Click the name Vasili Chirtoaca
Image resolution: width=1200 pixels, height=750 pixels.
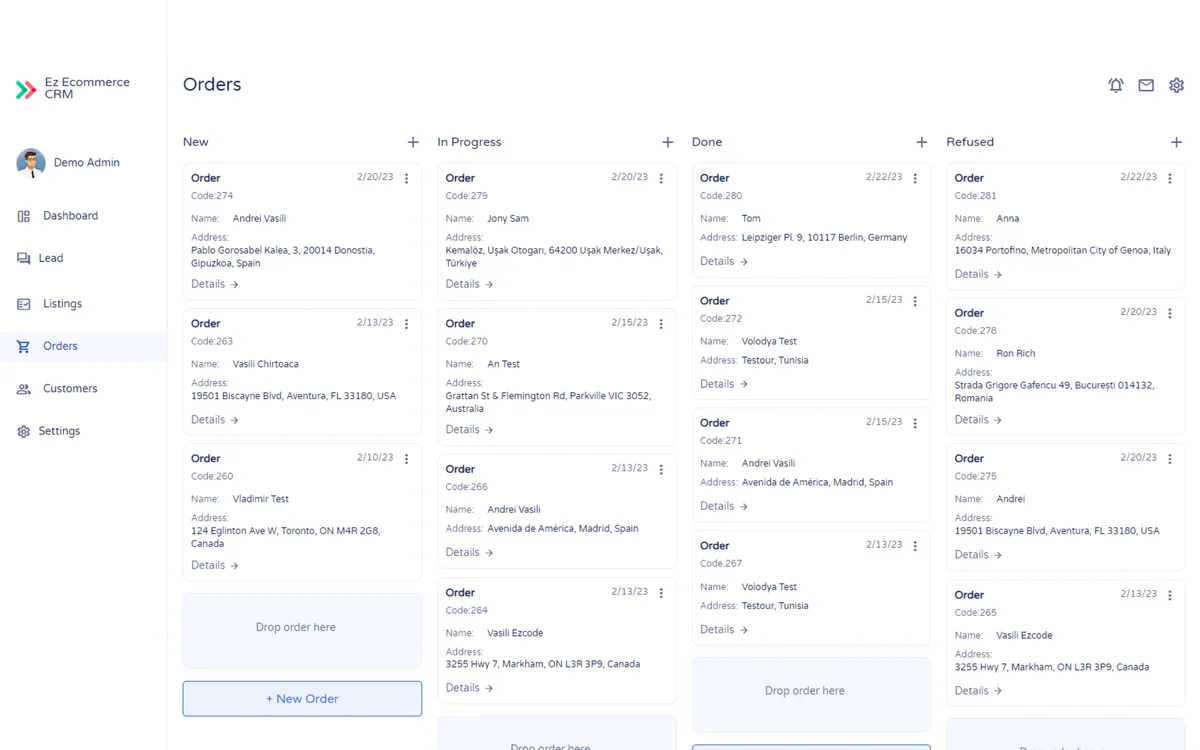(x=266, y=365)
